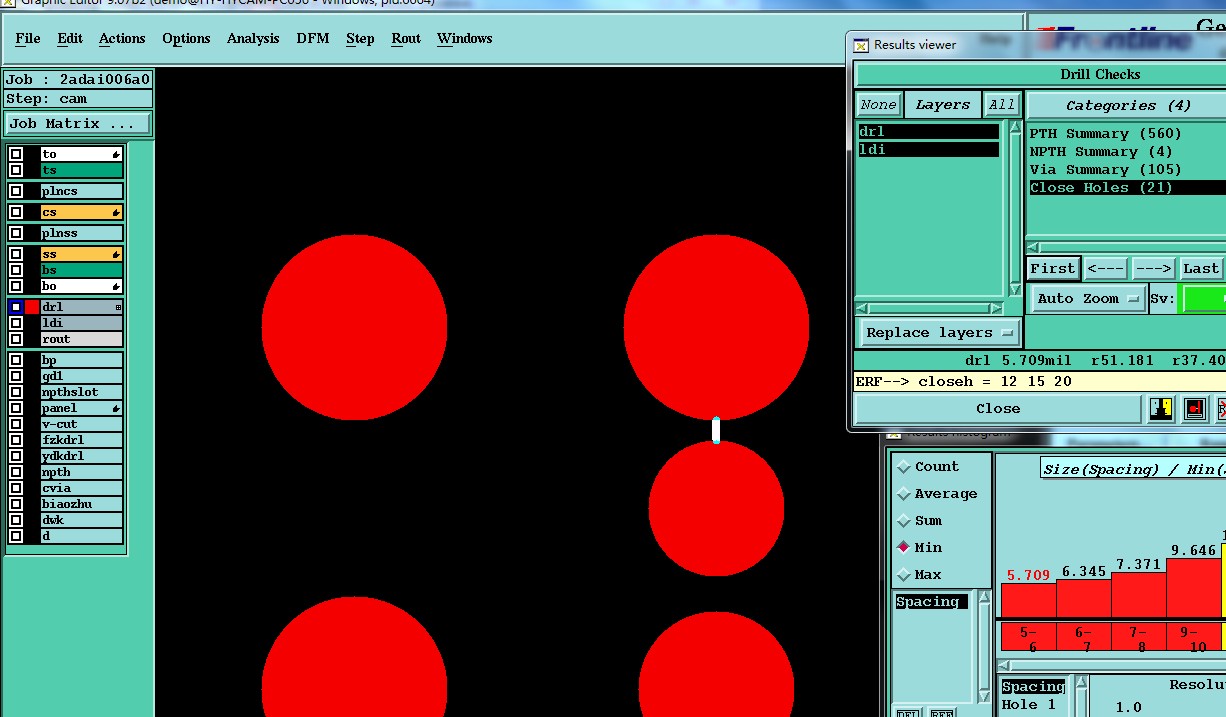Click the right arrow under the Layers list

pyautogui.click(x=996, y=308)
